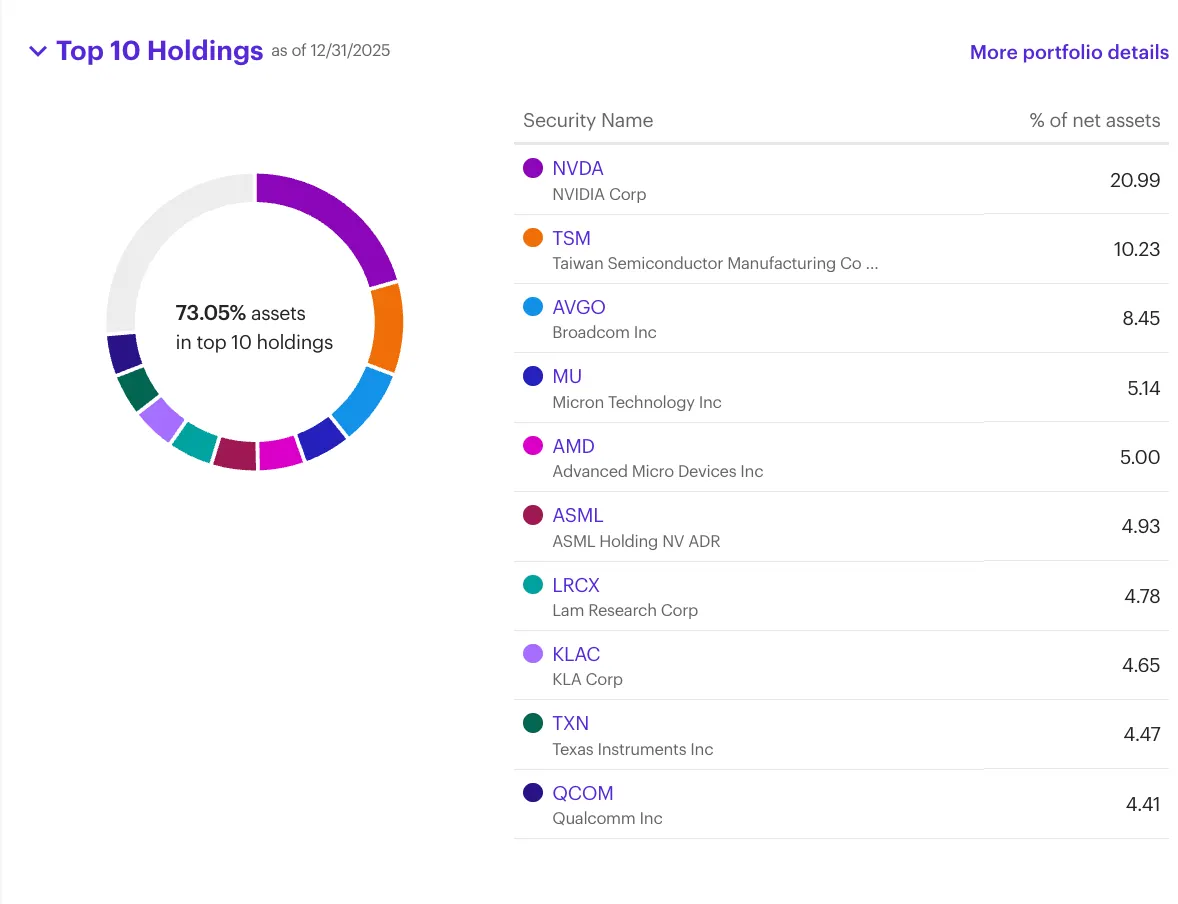Click the light blue AVGO legend dot

tap(533, 307)
